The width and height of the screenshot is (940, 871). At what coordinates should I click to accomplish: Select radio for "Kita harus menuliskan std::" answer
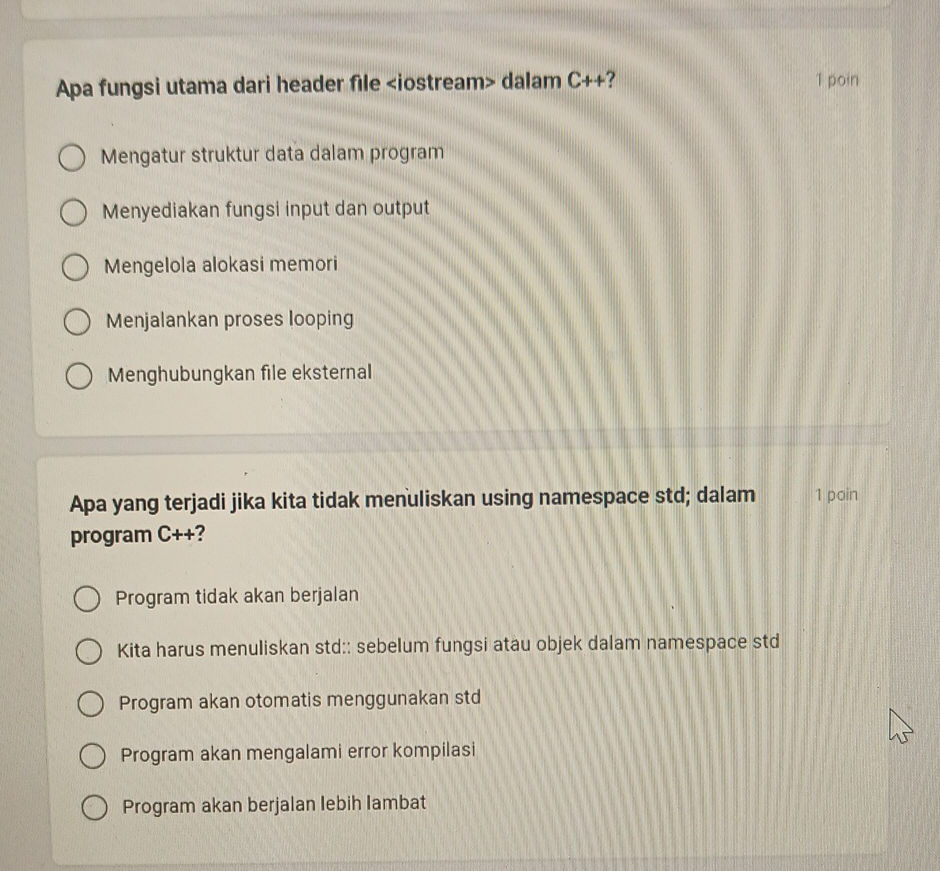(x=89, y=653)
